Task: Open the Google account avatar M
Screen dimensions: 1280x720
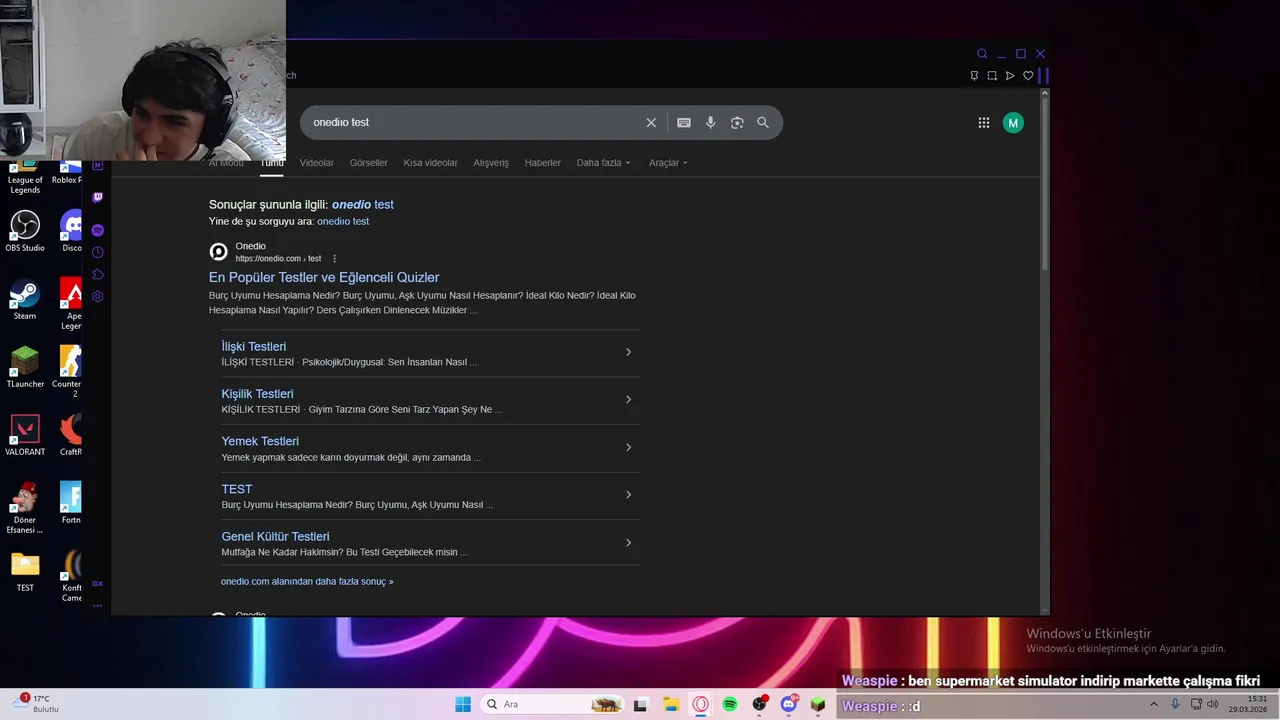Action: (1013, 122)
